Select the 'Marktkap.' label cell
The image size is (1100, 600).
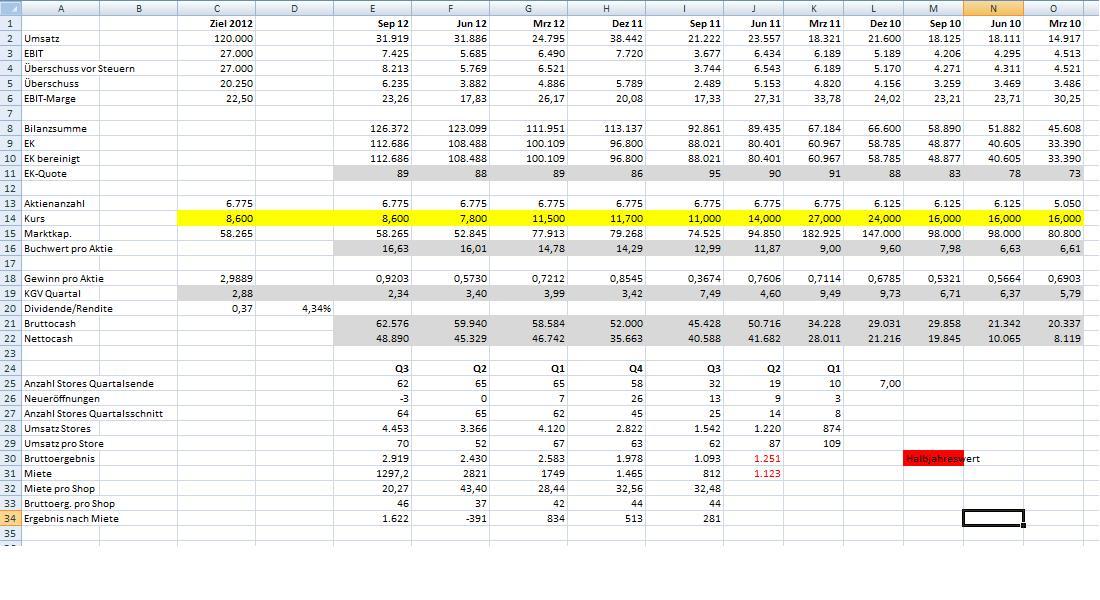pyautogui.click(x=60, y=234)
